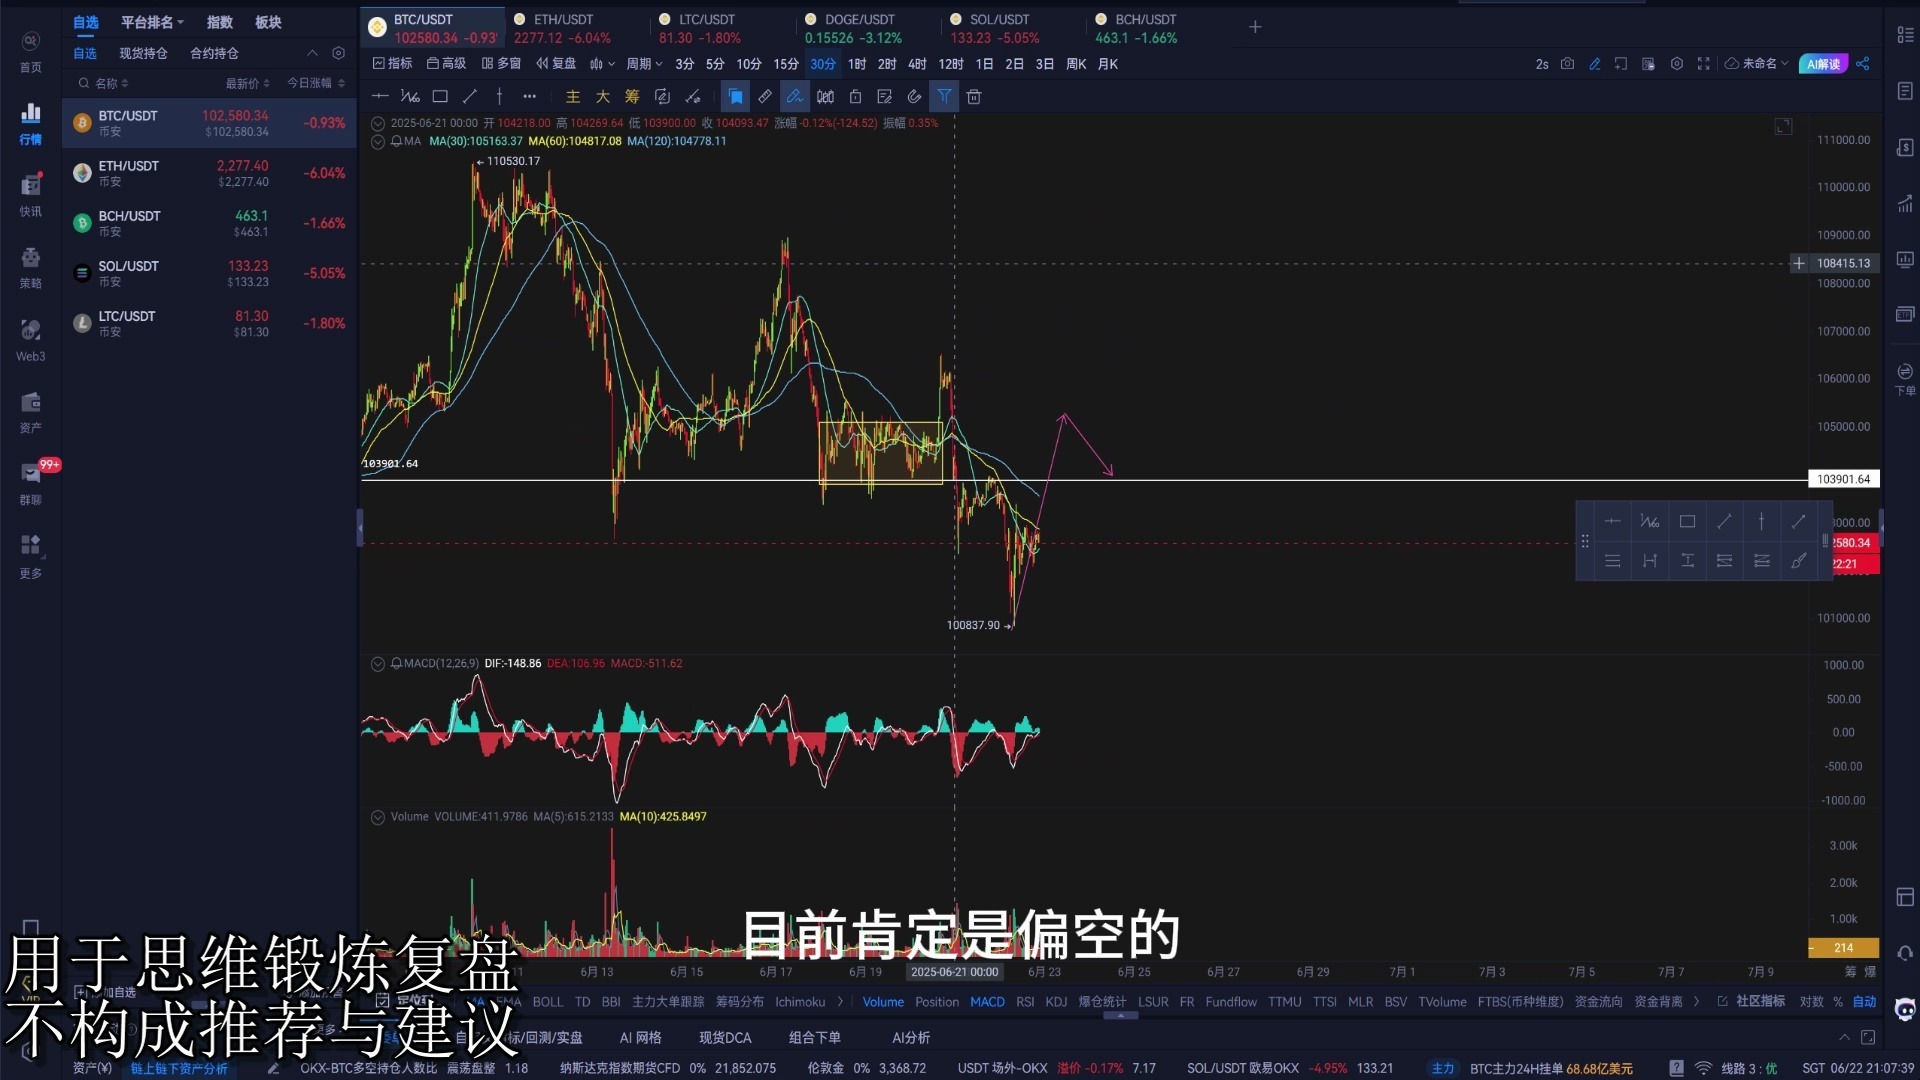Open the 策略 strategy sidebar icon

[x=31, y=268]
